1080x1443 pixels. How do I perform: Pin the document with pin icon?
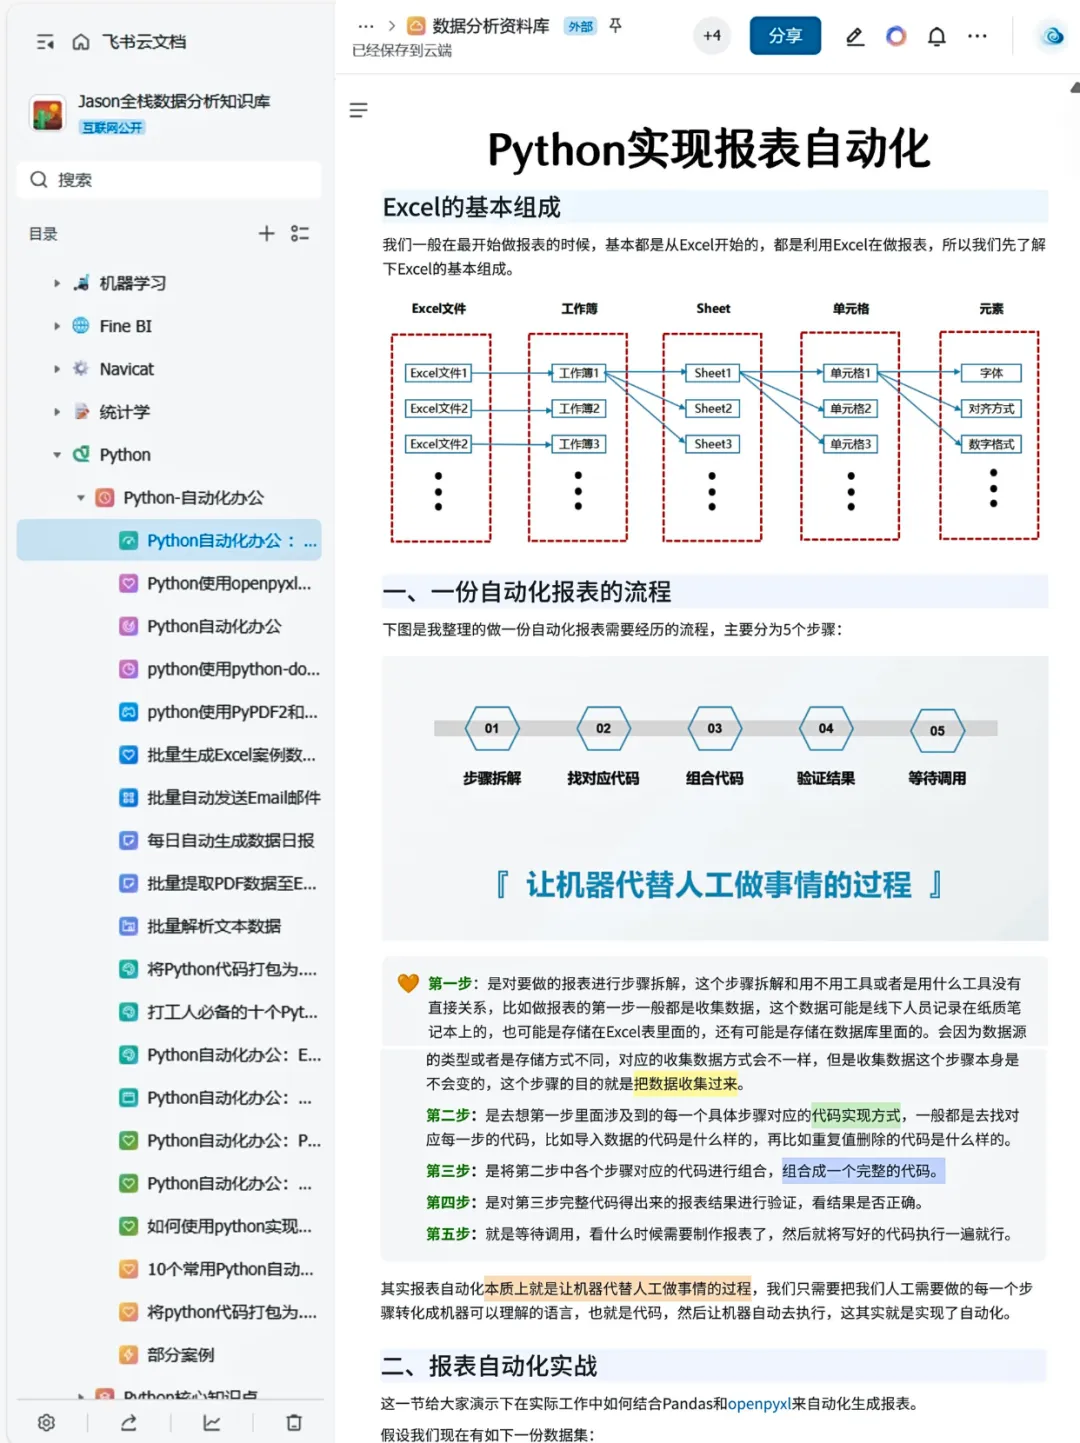(616, 26)
